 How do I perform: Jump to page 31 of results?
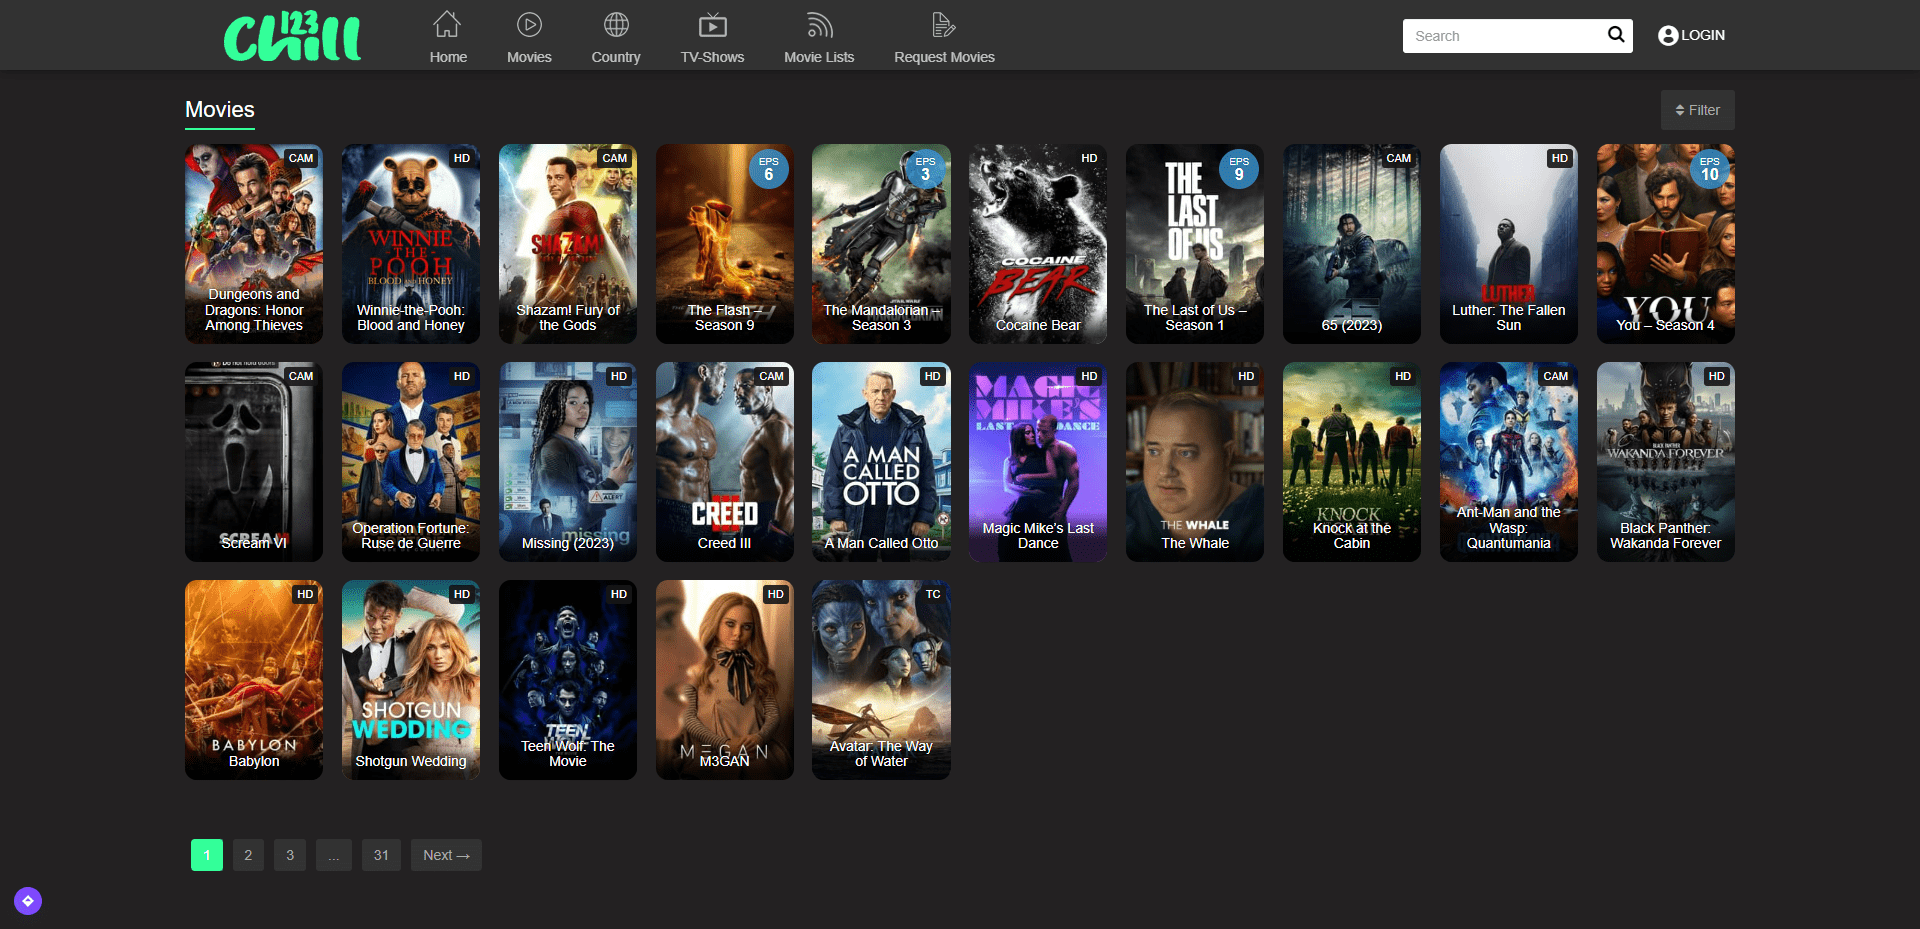tap(381, 855)
